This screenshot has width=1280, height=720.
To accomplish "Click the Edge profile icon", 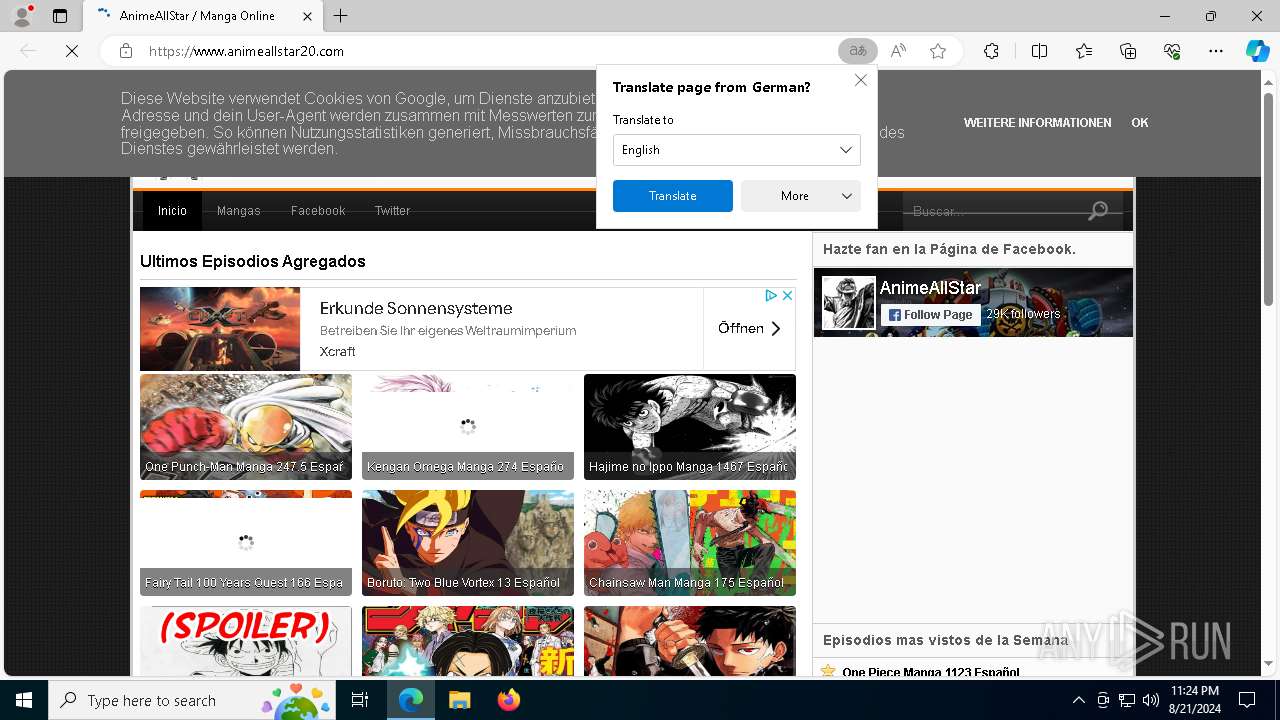I will tap(22, 16).
